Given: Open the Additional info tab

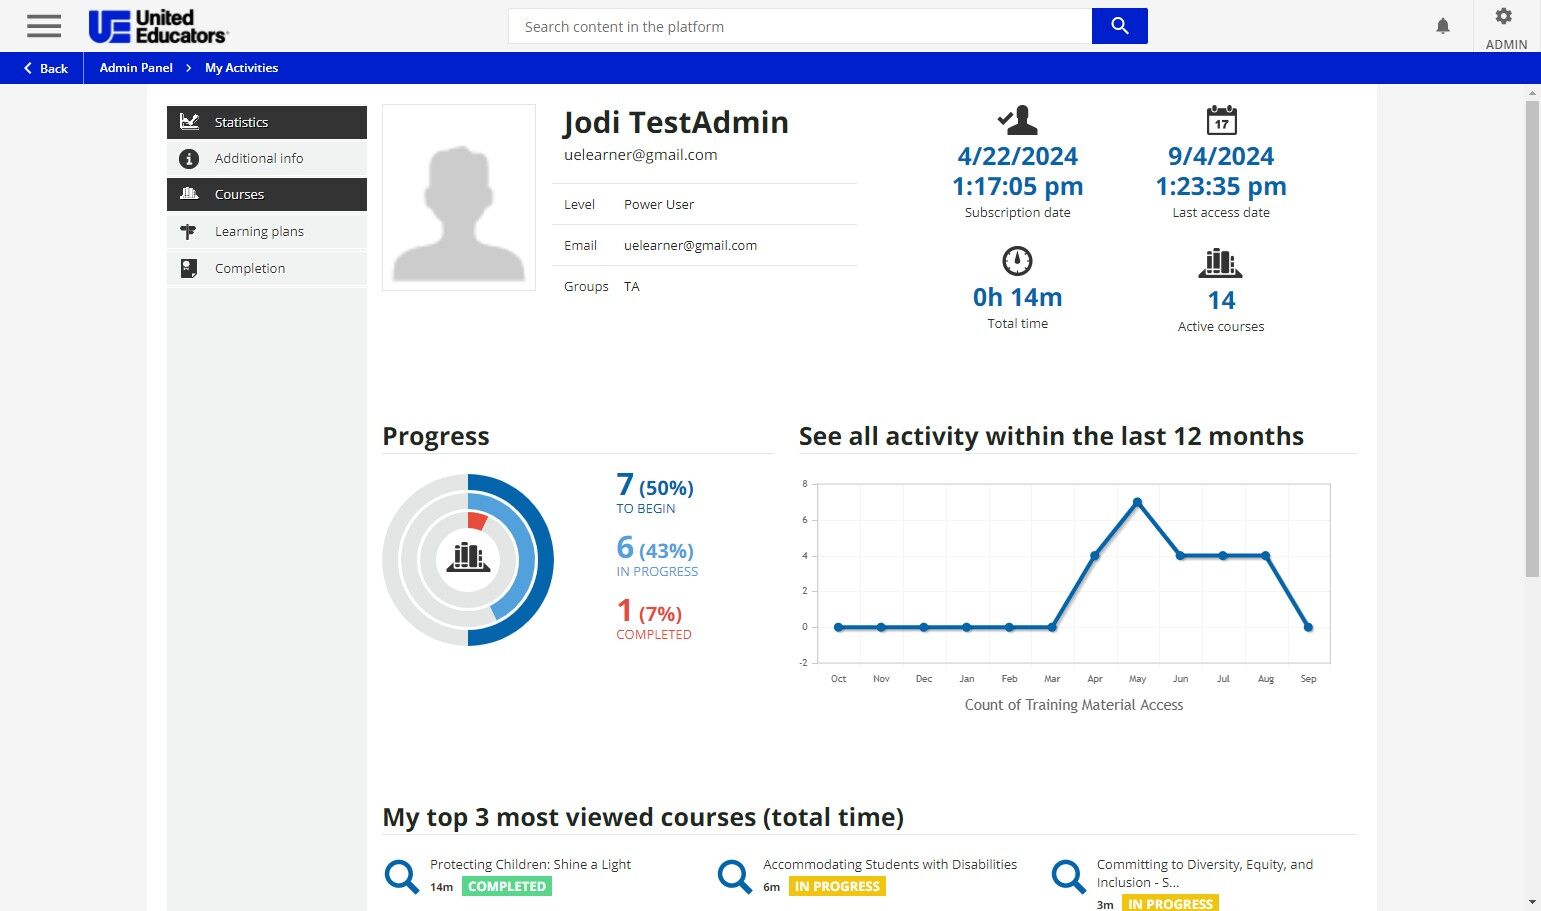Looking at the screenshot, I should coord(267,159).
